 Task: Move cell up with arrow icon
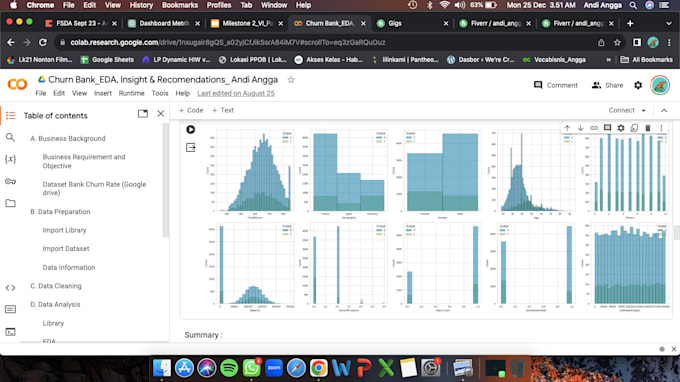pos(567,128)
